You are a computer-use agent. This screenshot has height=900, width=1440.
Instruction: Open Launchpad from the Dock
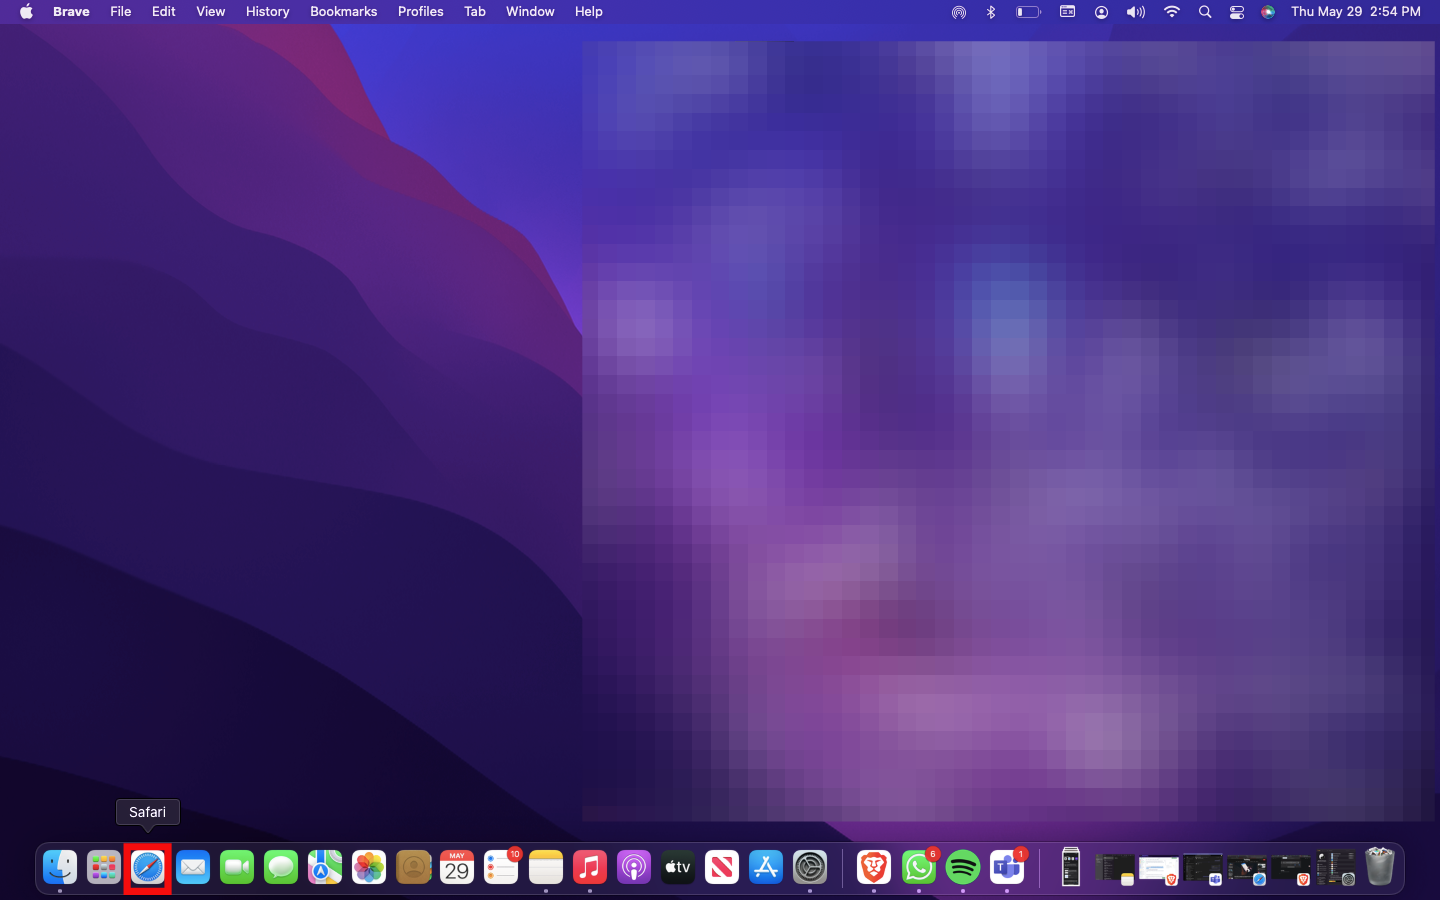pyautogui.click(x=104, y=867)
